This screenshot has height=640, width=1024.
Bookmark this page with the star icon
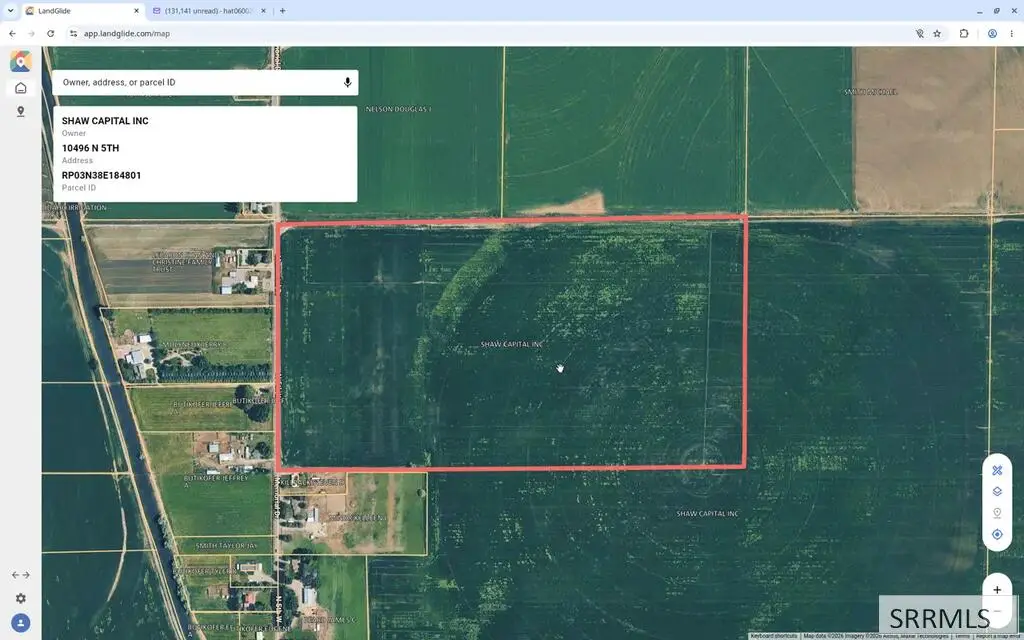point(937,33)
